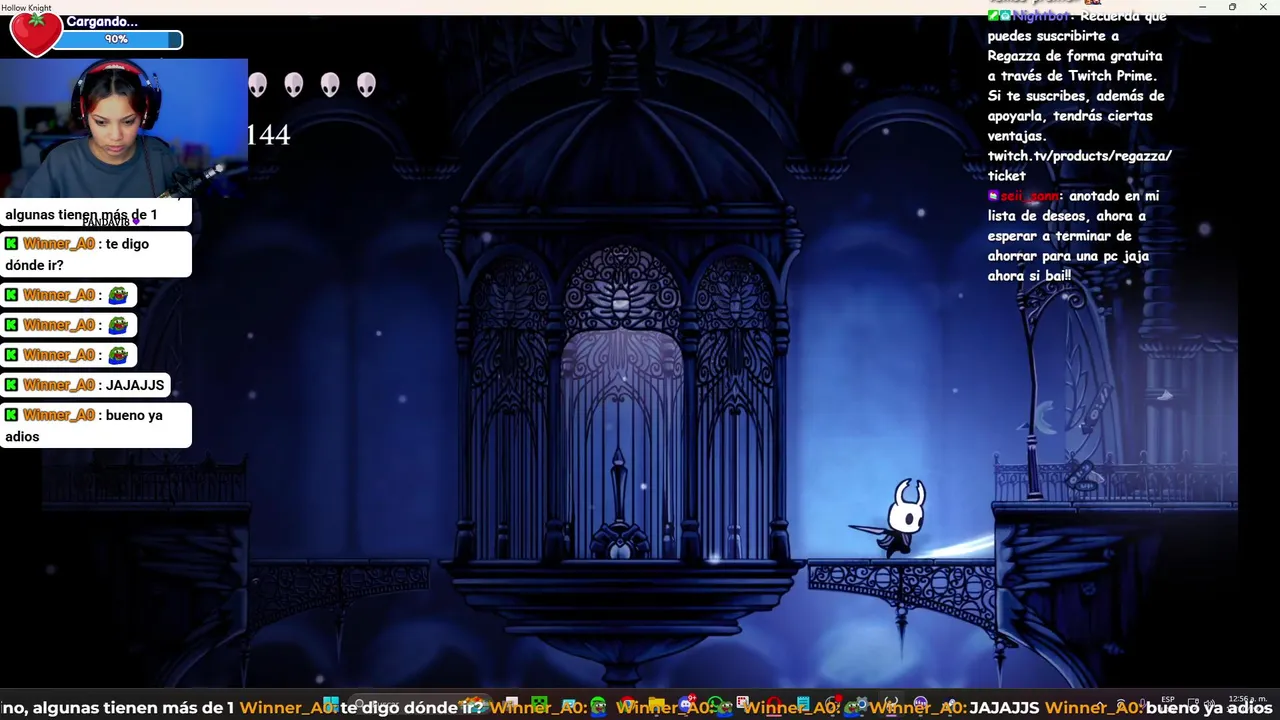Click the taskbar clock showing 12:56 a.m.
This screenshot has height=720, width=1280.
(1246, 700)
